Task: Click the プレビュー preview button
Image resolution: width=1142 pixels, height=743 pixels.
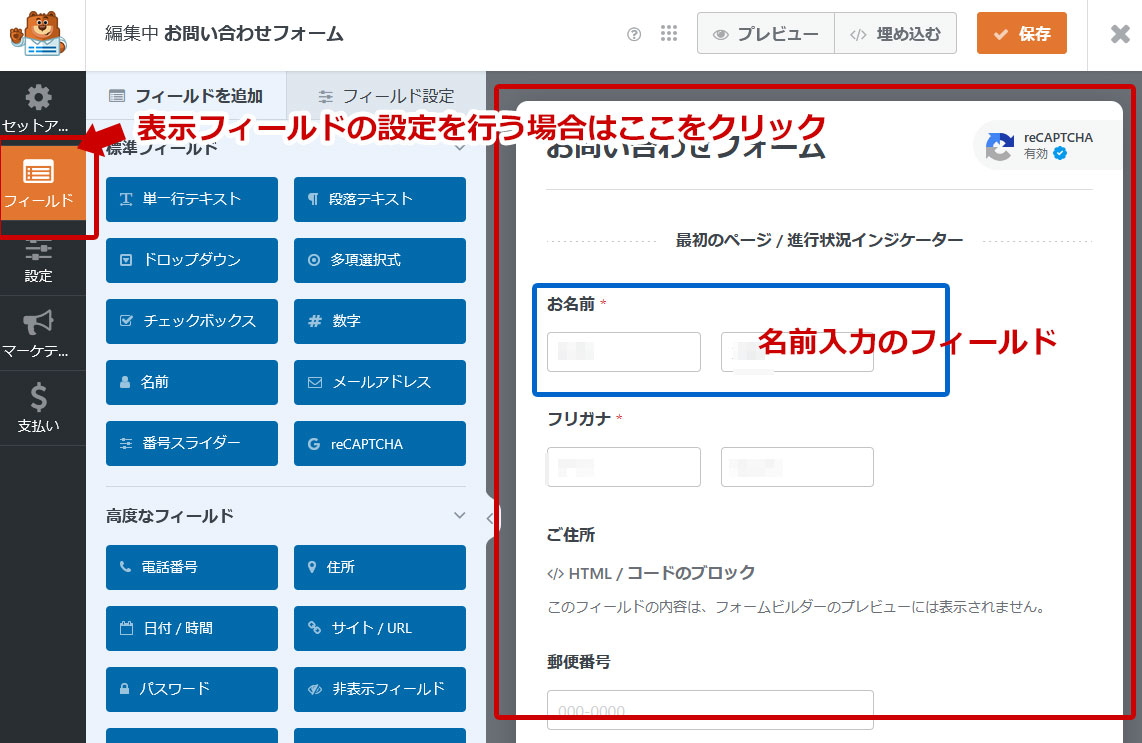Action: point(765,34)
